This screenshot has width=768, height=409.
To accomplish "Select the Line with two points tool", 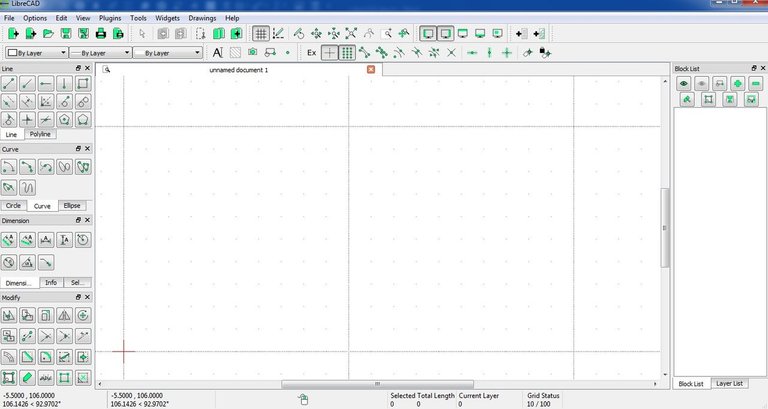I will [x=9, y=83].
